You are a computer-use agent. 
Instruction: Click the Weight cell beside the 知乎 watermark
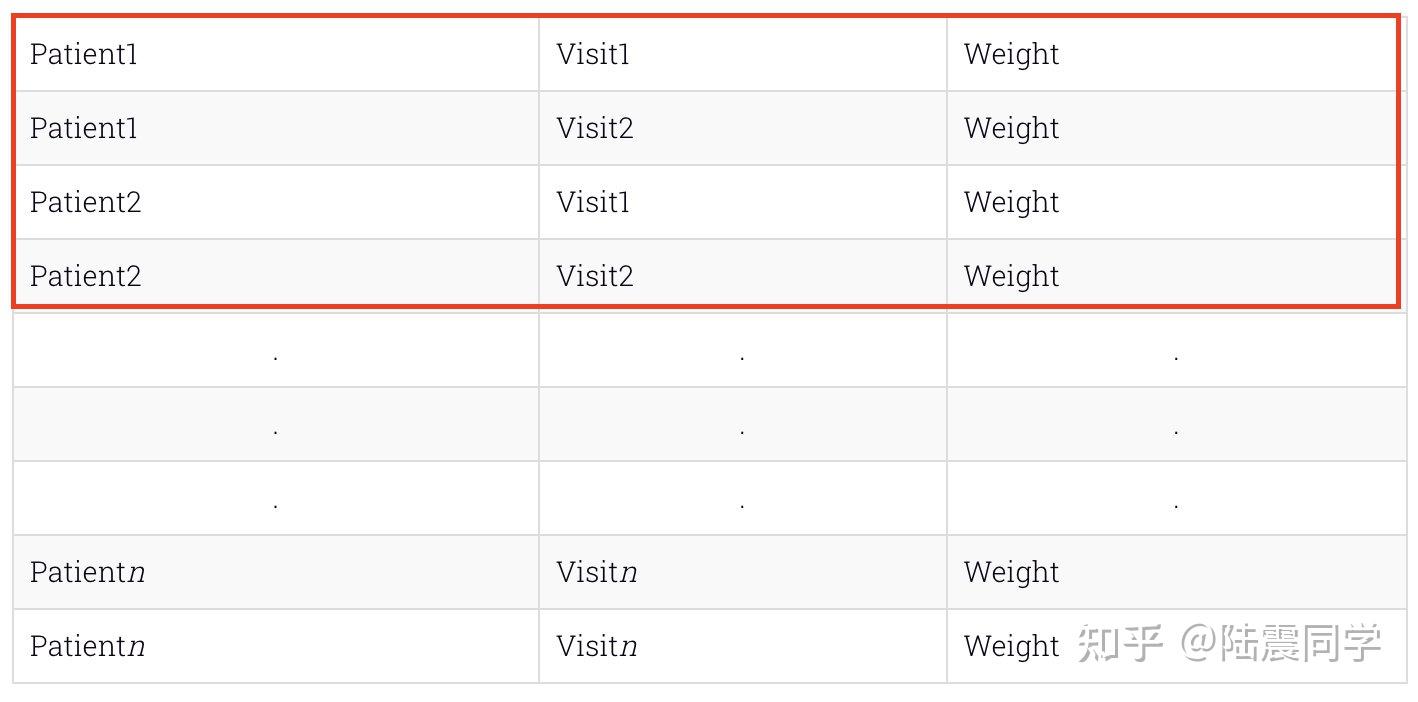point(1011,646)
